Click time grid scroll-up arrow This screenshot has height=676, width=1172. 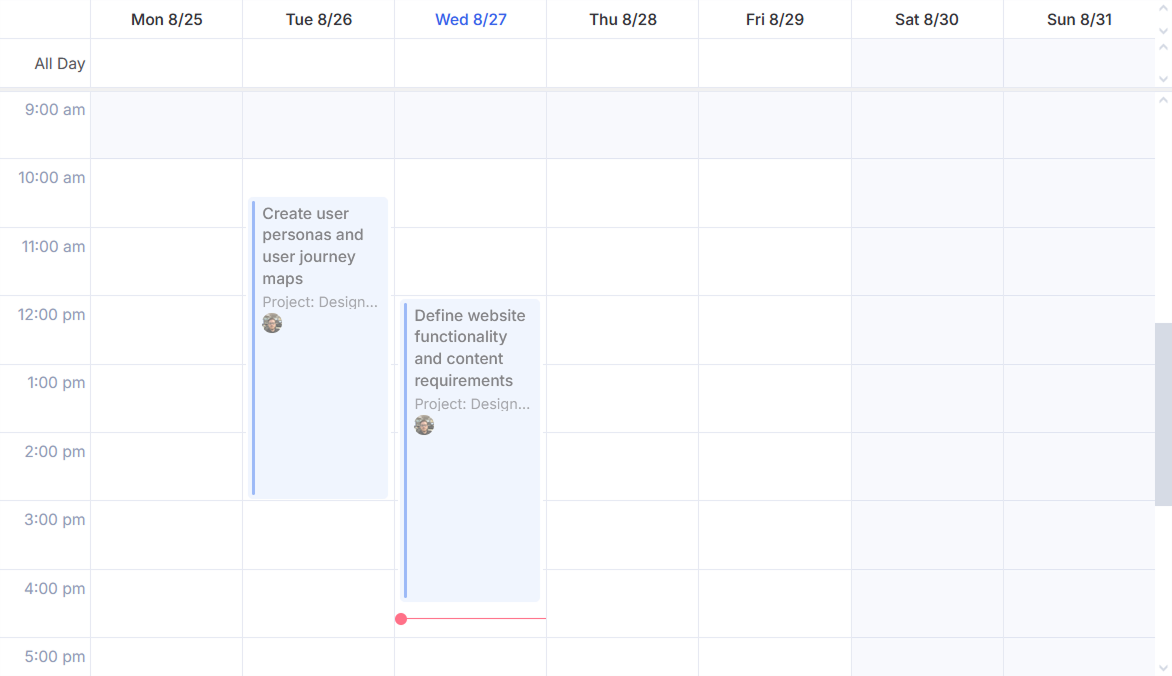point(1163,100)
